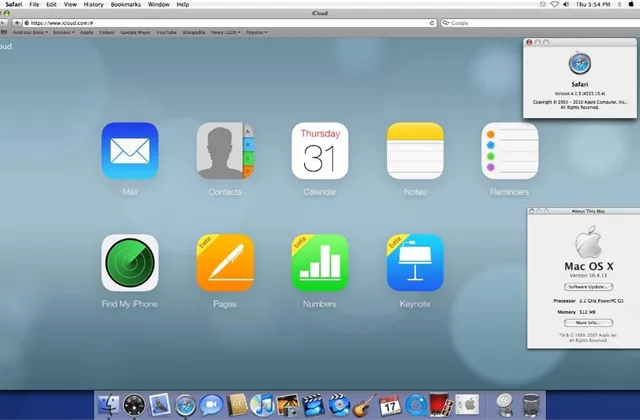Open the Keynote beta app
This screenshot has height=420, width=640.
(x=415, y=263)
